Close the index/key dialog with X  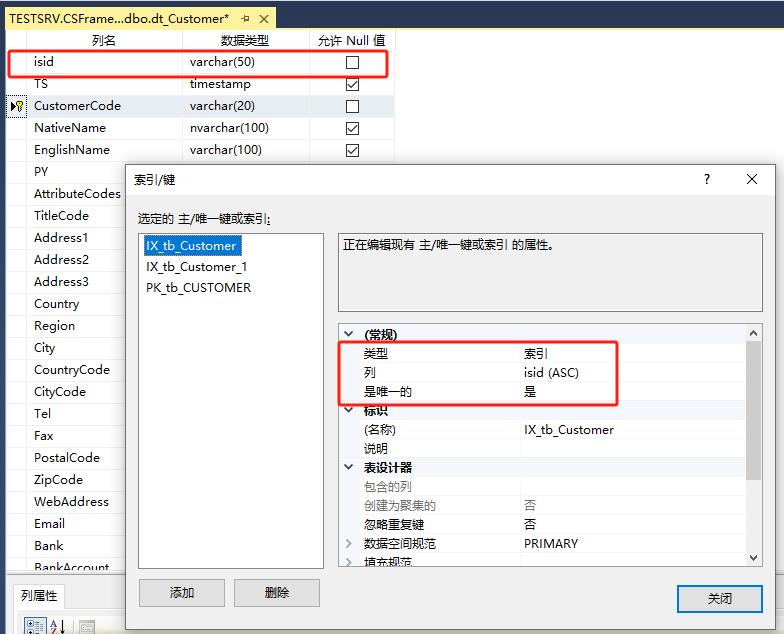752,179
